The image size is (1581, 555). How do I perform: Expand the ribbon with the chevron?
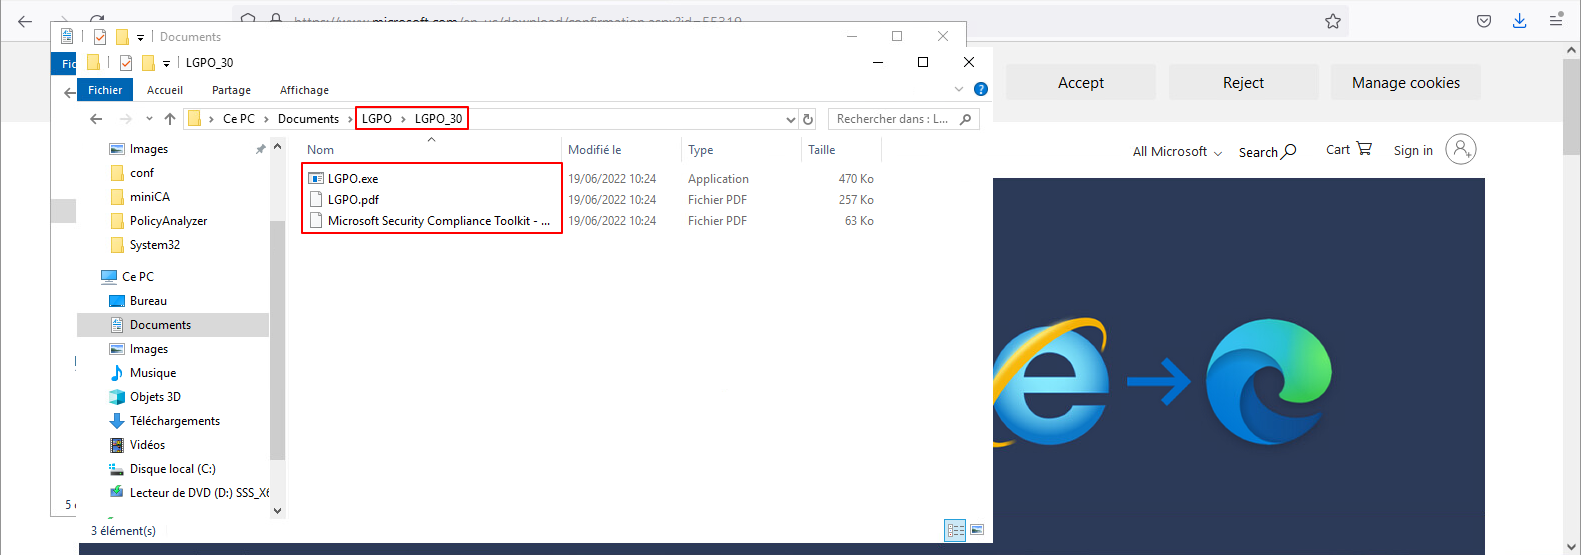click(x=959, y=89)
